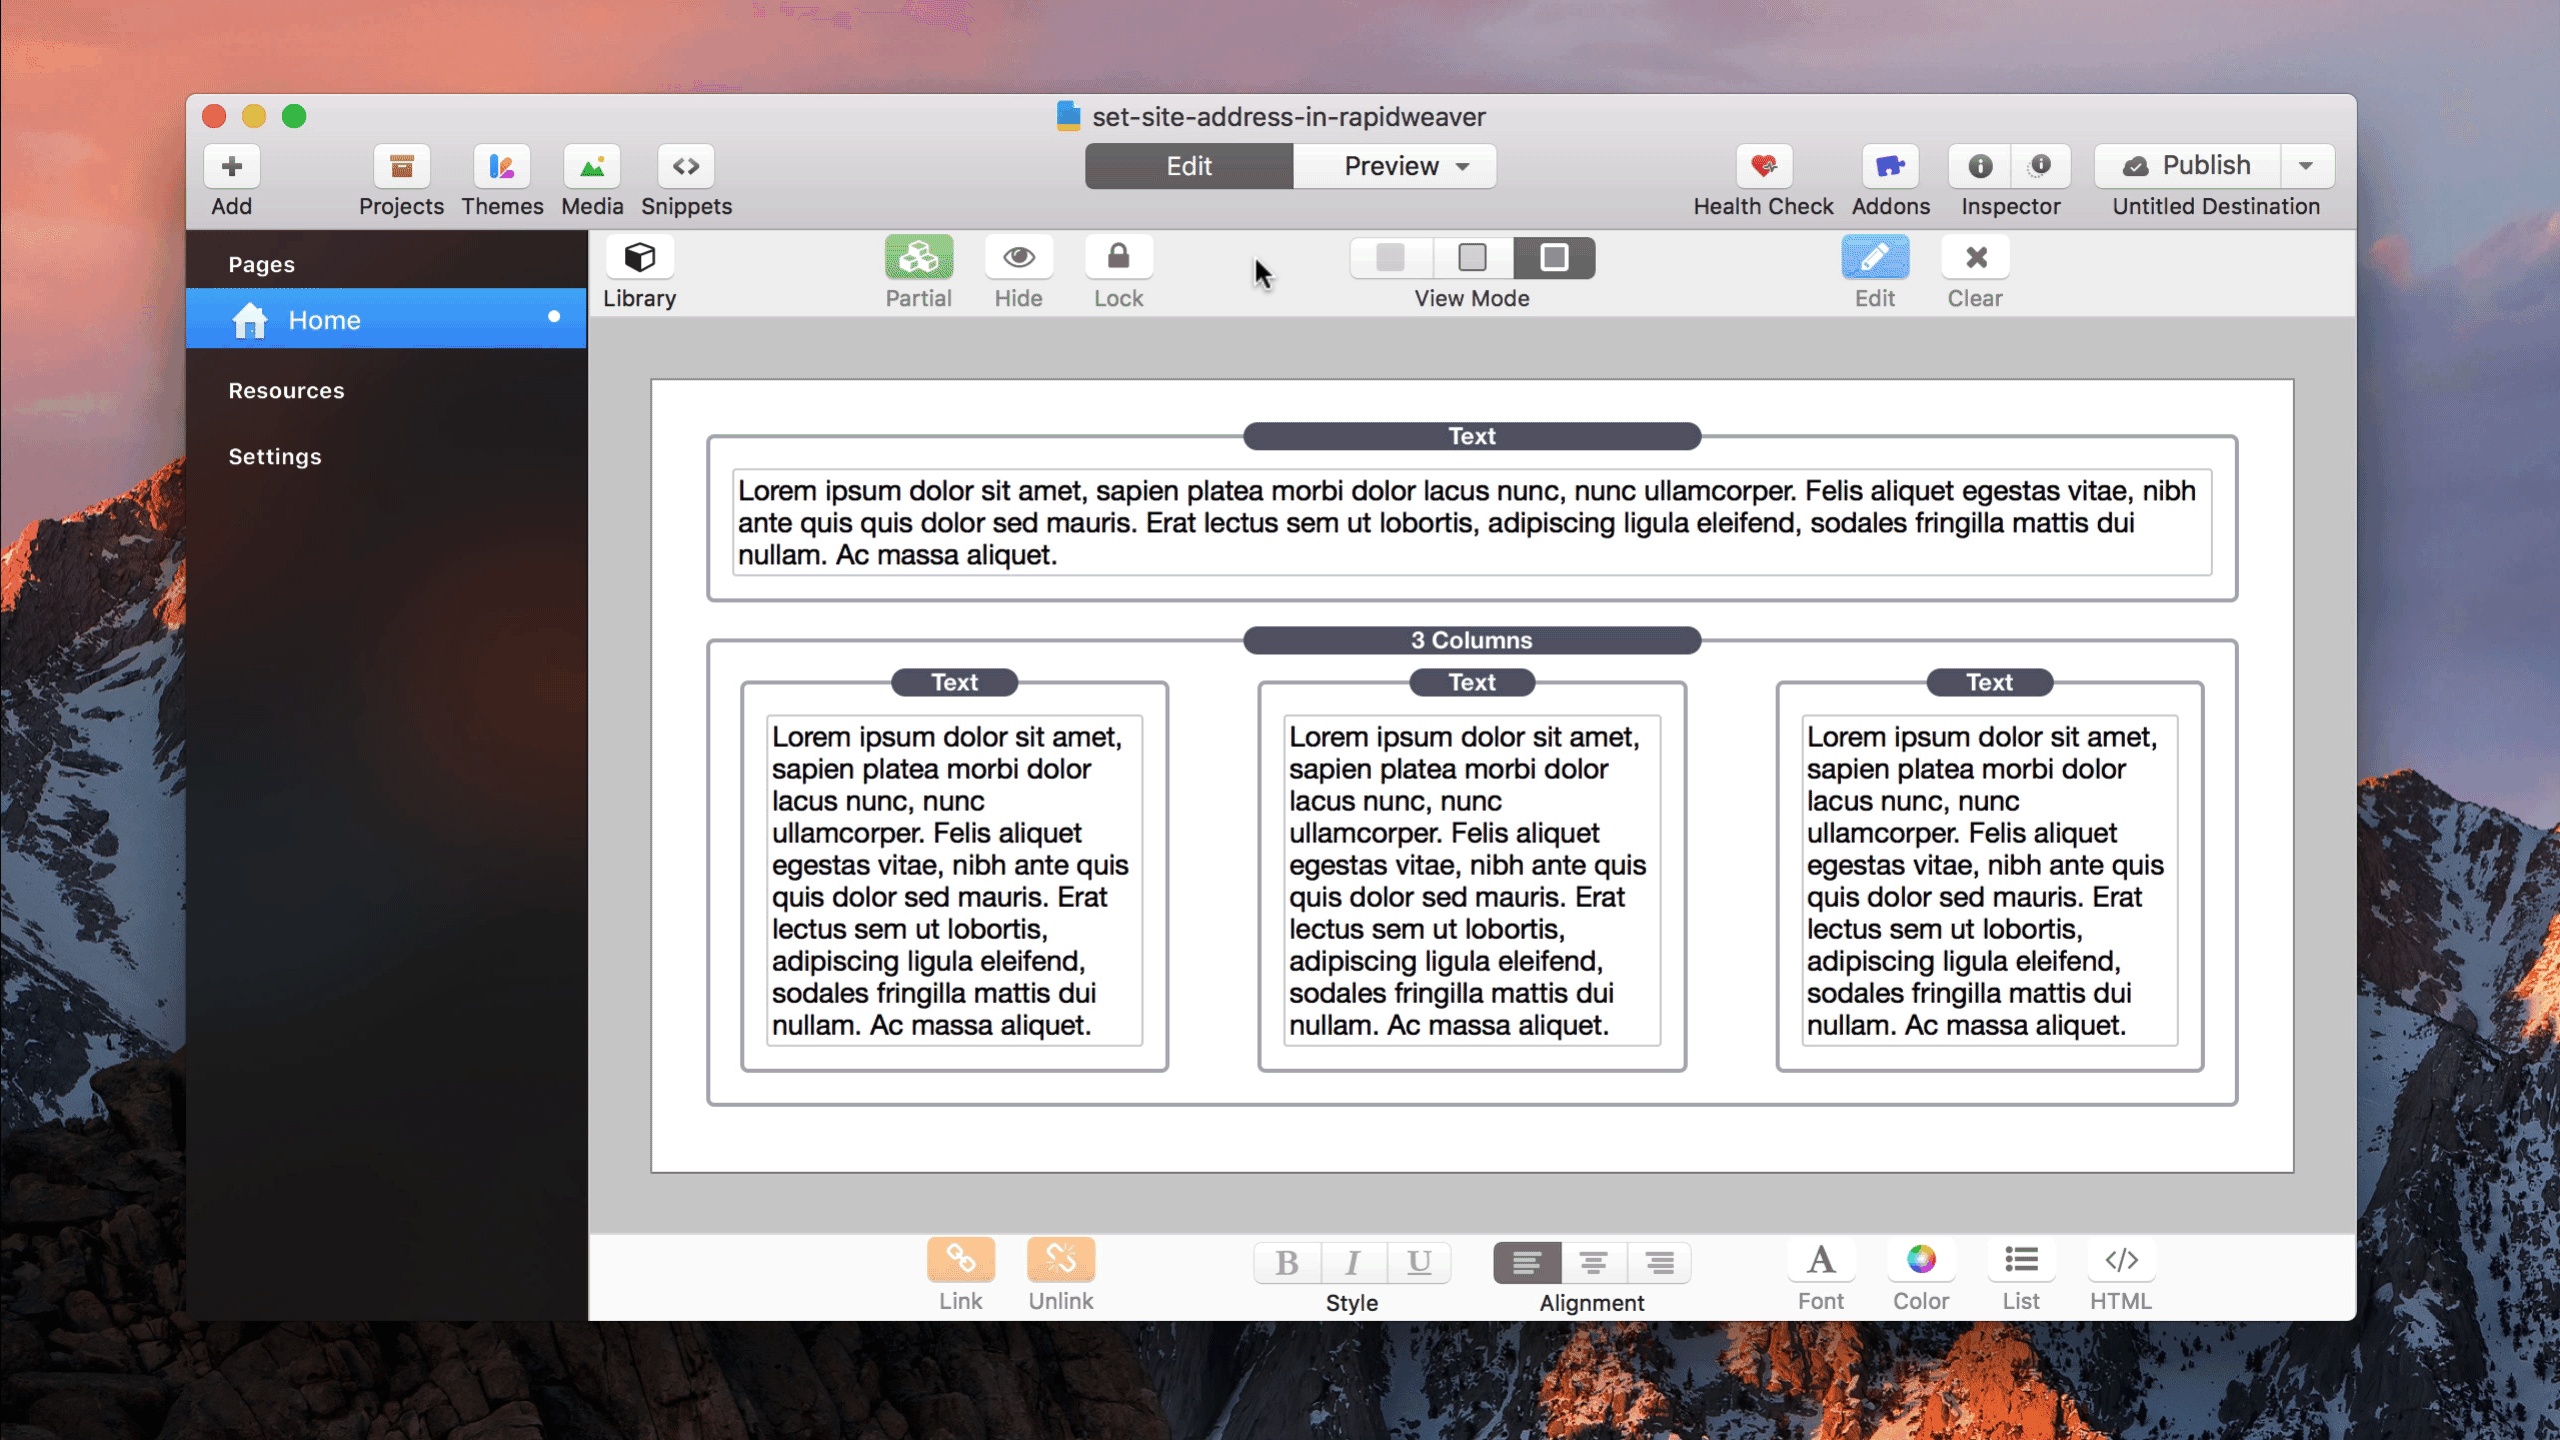Click the HTML formatting icon
Screen dimensions: 2560x1440
pos(2120,1261)
